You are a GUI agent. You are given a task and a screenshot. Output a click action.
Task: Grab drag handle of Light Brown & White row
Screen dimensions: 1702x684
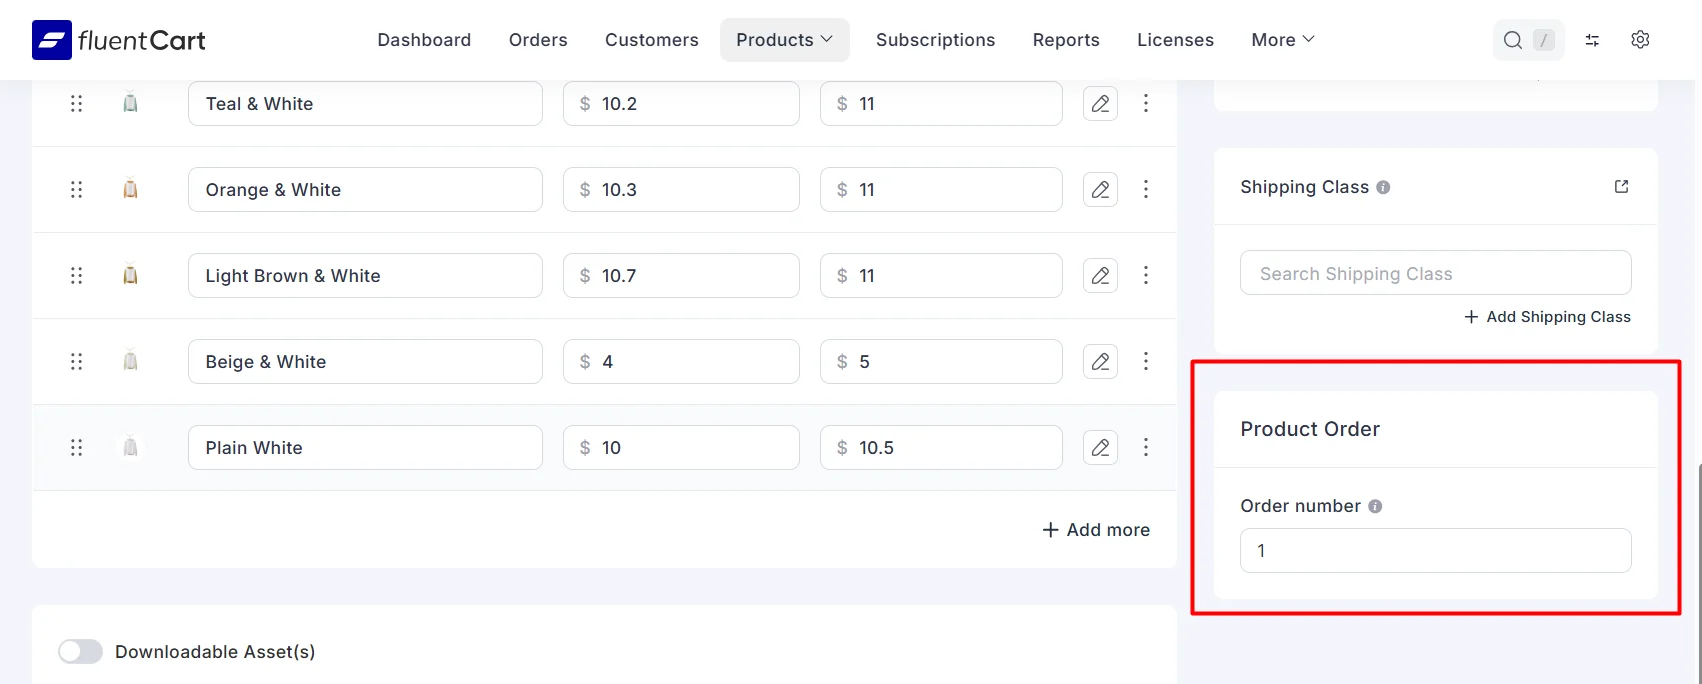pos(76,276)
